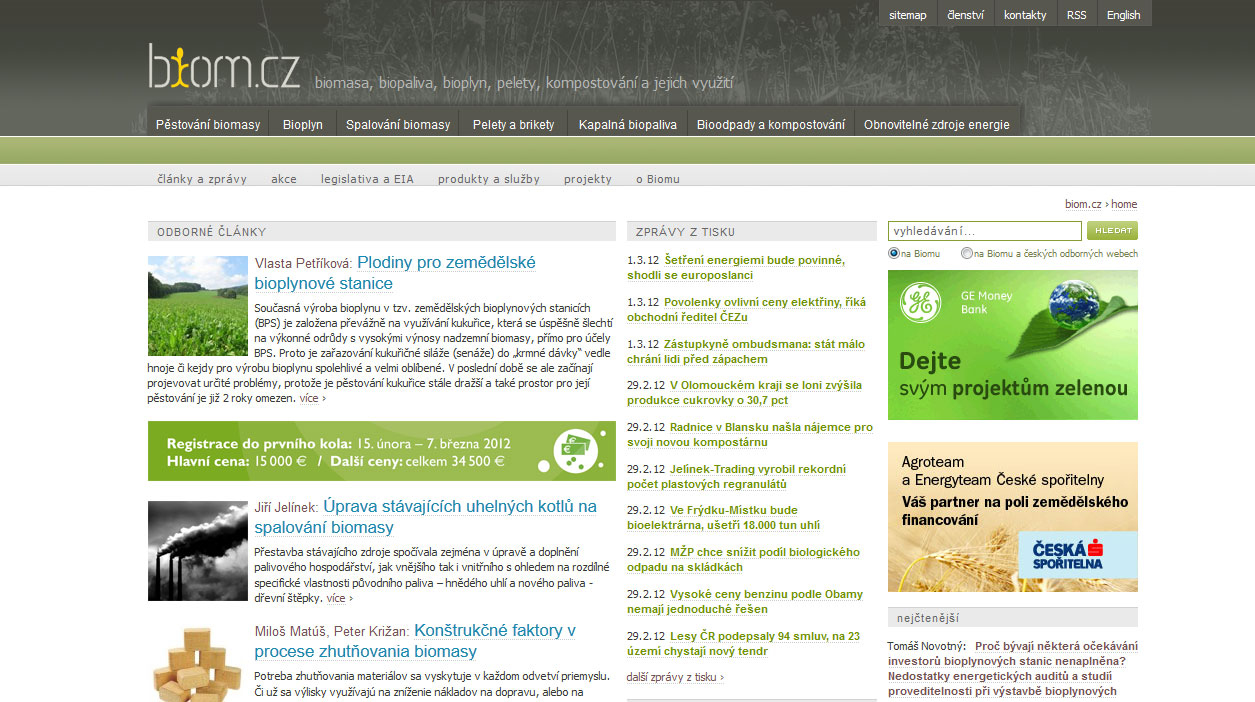1255x702 pixels.
Task: Open the green registration prize banner
Action: pyautogui.click(x=381, y=451)
